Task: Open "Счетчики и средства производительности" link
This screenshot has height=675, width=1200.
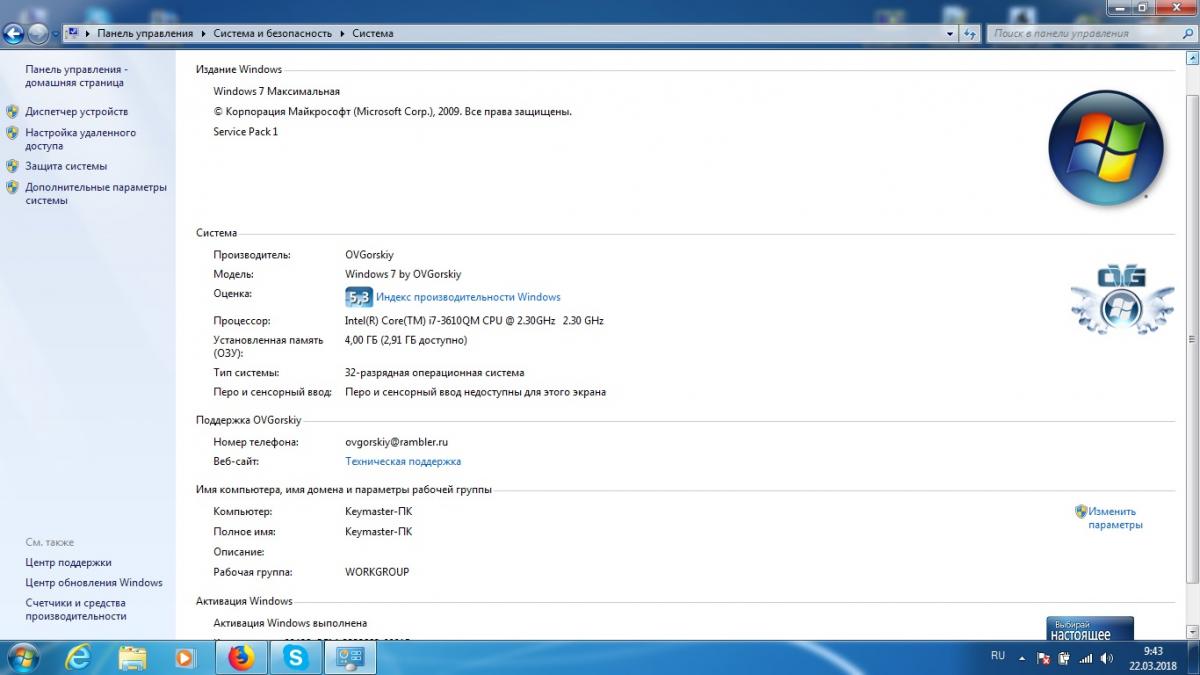Action: click(76, 609)
